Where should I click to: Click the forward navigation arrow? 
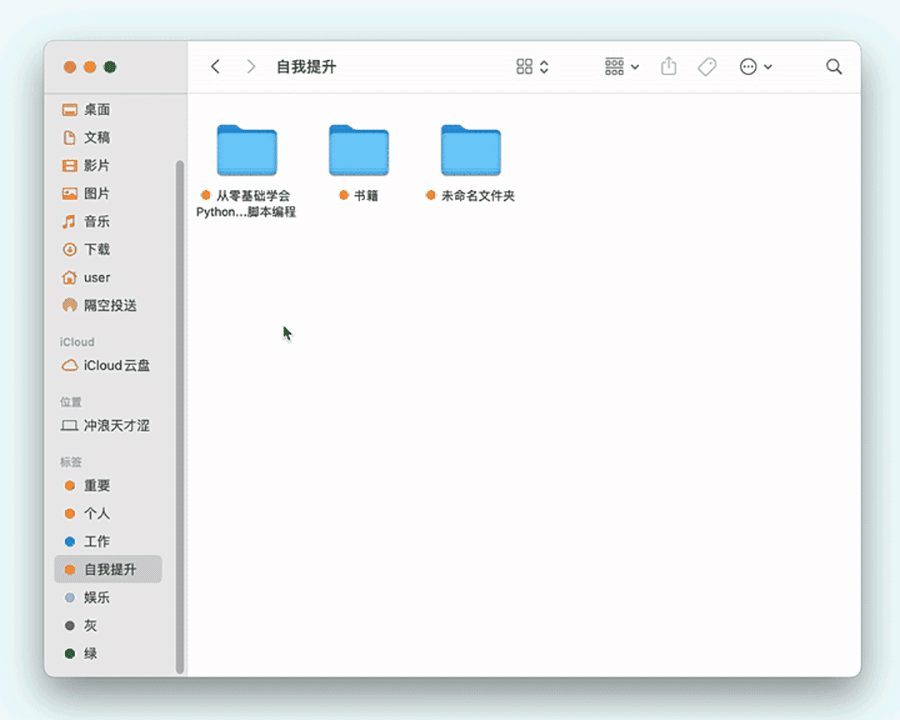[x=251, y=66]
